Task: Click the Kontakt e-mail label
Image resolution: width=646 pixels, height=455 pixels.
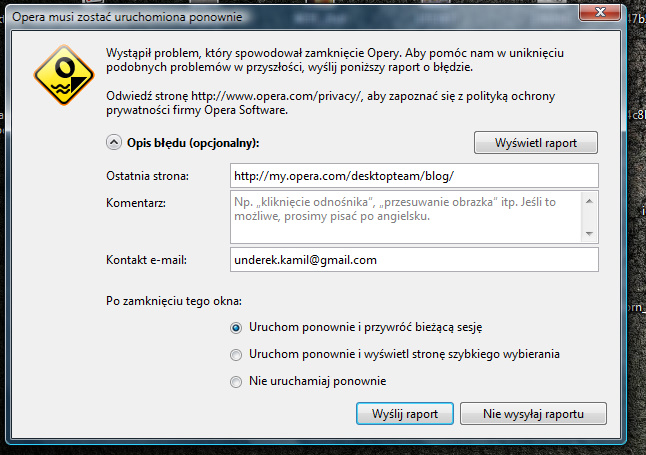Action: point(146,260)
